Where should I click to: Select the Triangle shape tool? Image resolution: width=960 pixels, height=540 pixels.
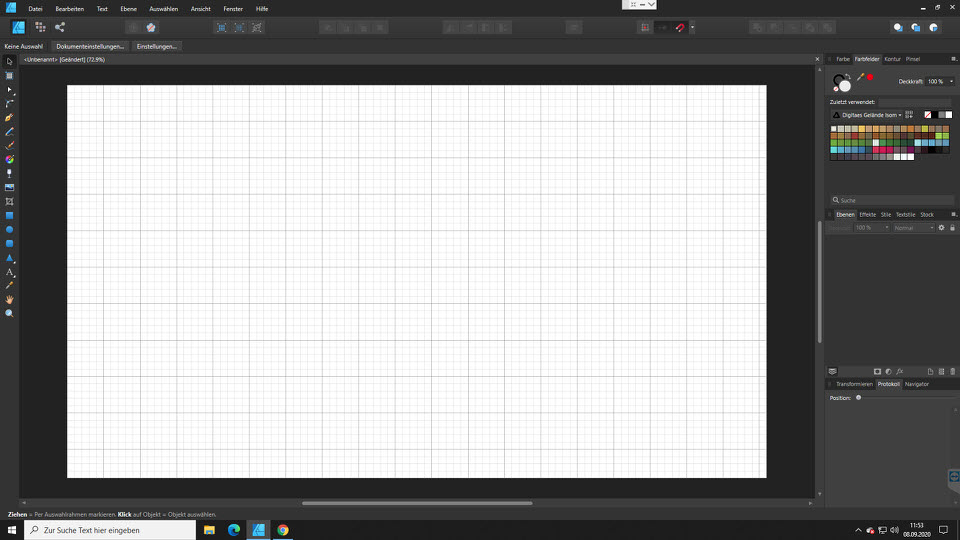(x=9, y=258)
